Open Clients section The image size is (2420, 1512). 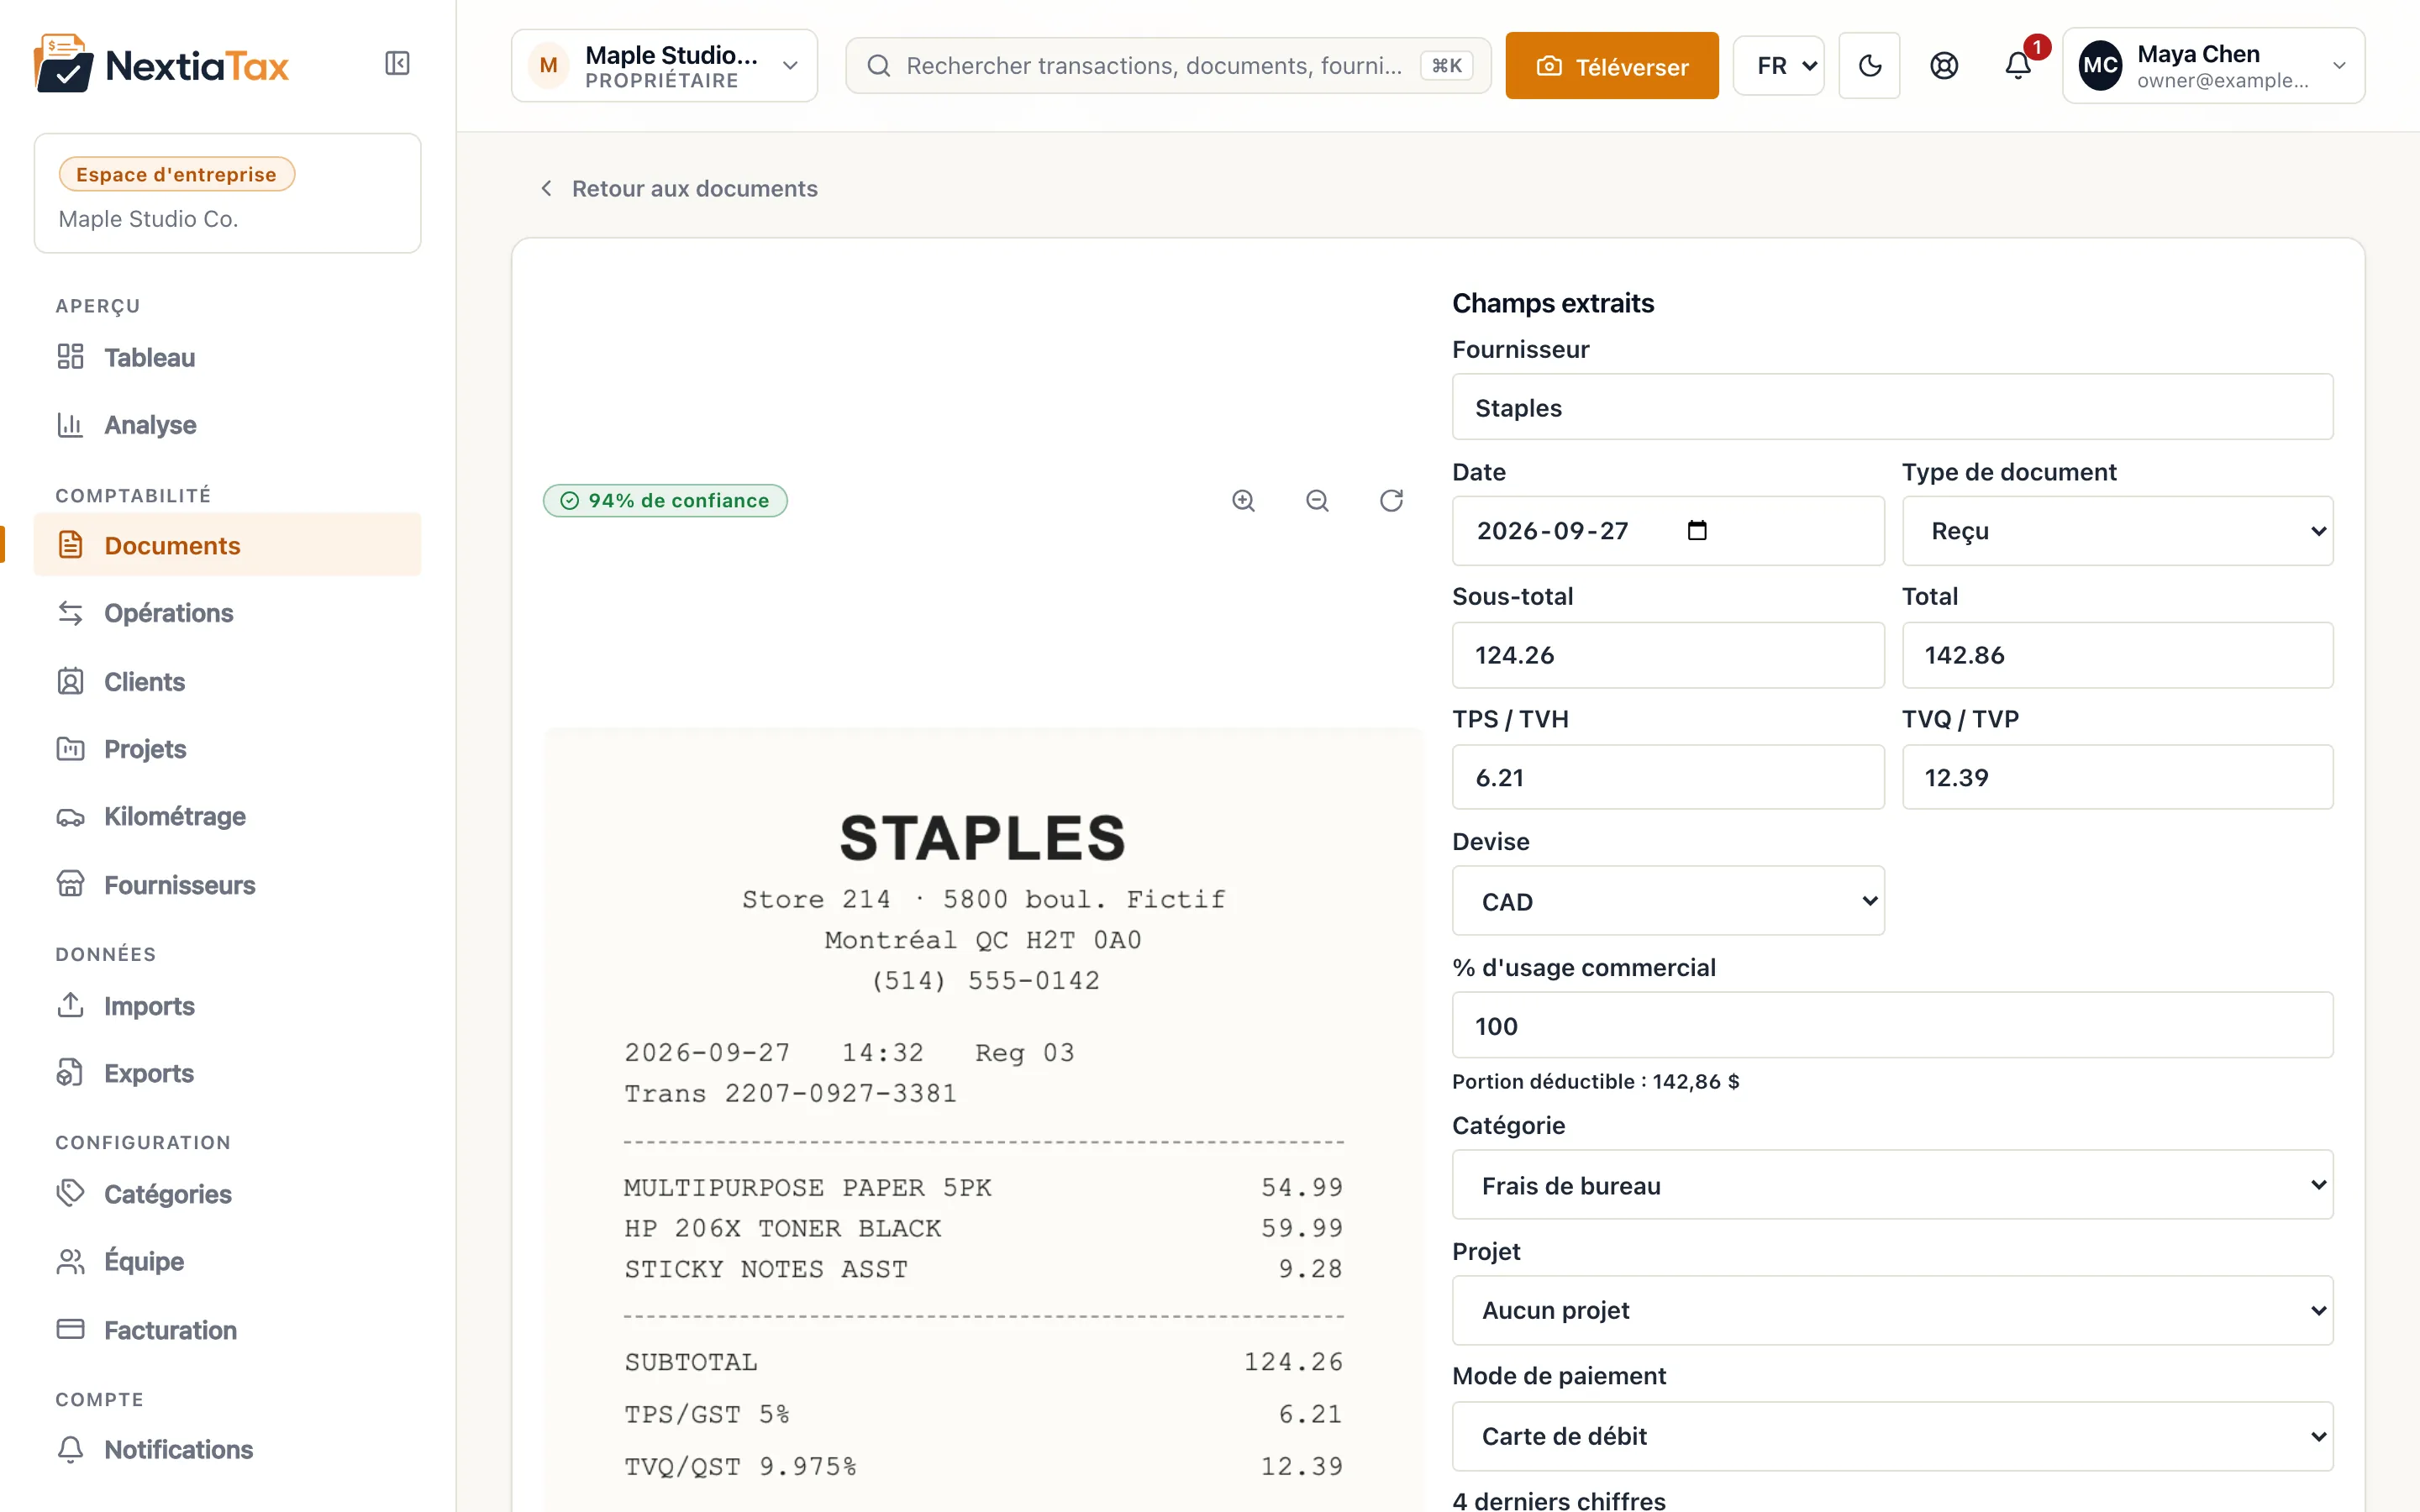(x=227, y=681)
